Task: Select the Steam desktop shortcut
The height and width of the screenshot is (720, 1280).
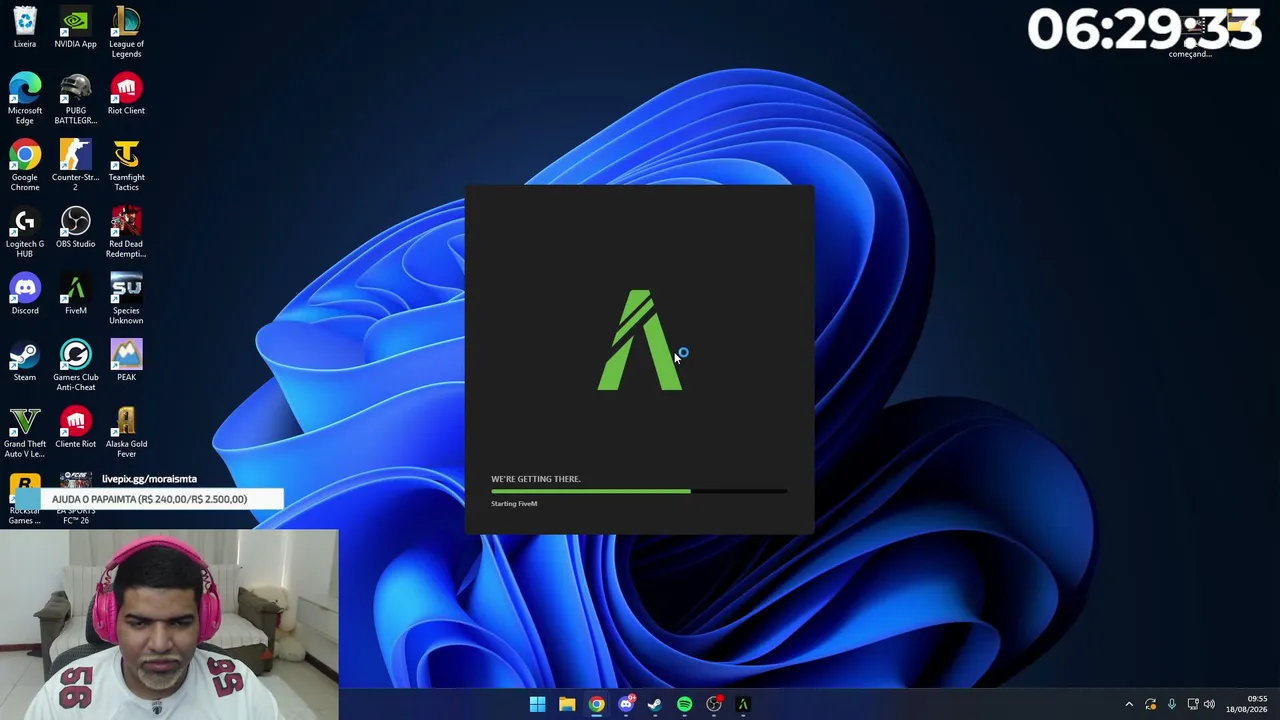Action: 25,361
